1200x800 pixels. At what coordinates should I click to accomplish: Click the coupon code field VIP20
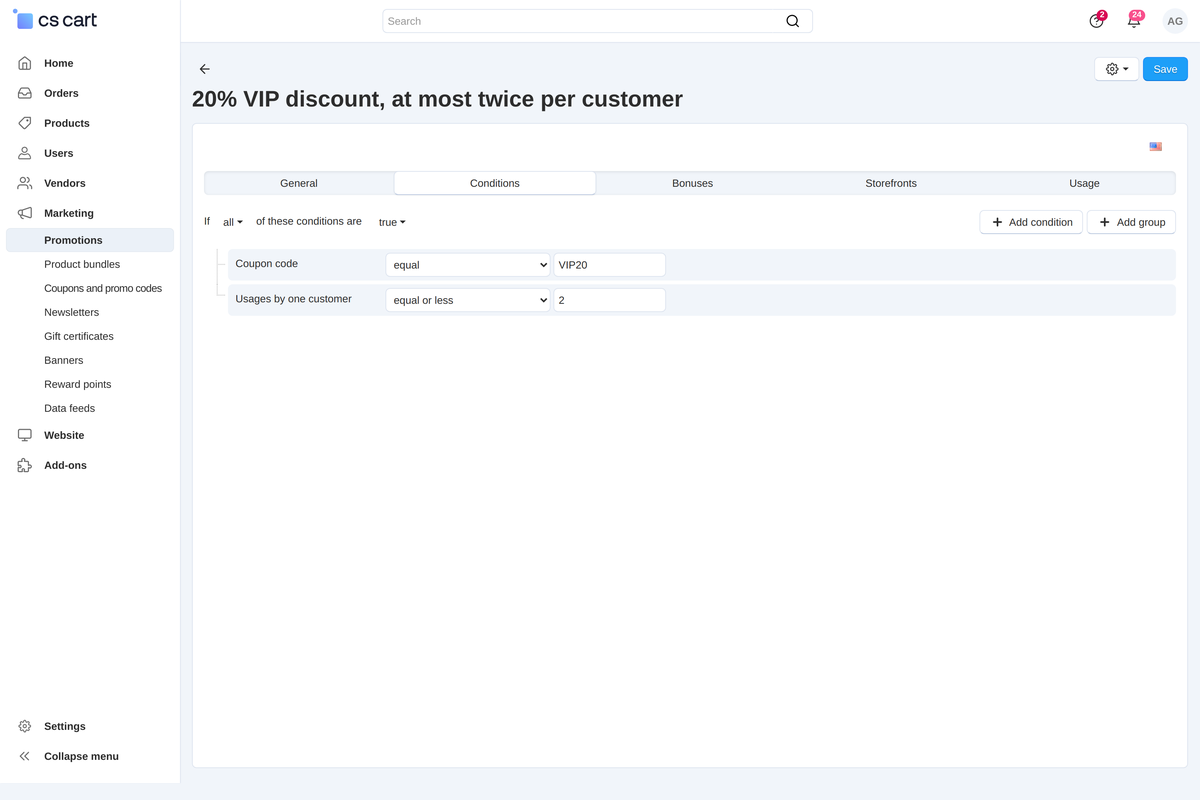[609, 265]
